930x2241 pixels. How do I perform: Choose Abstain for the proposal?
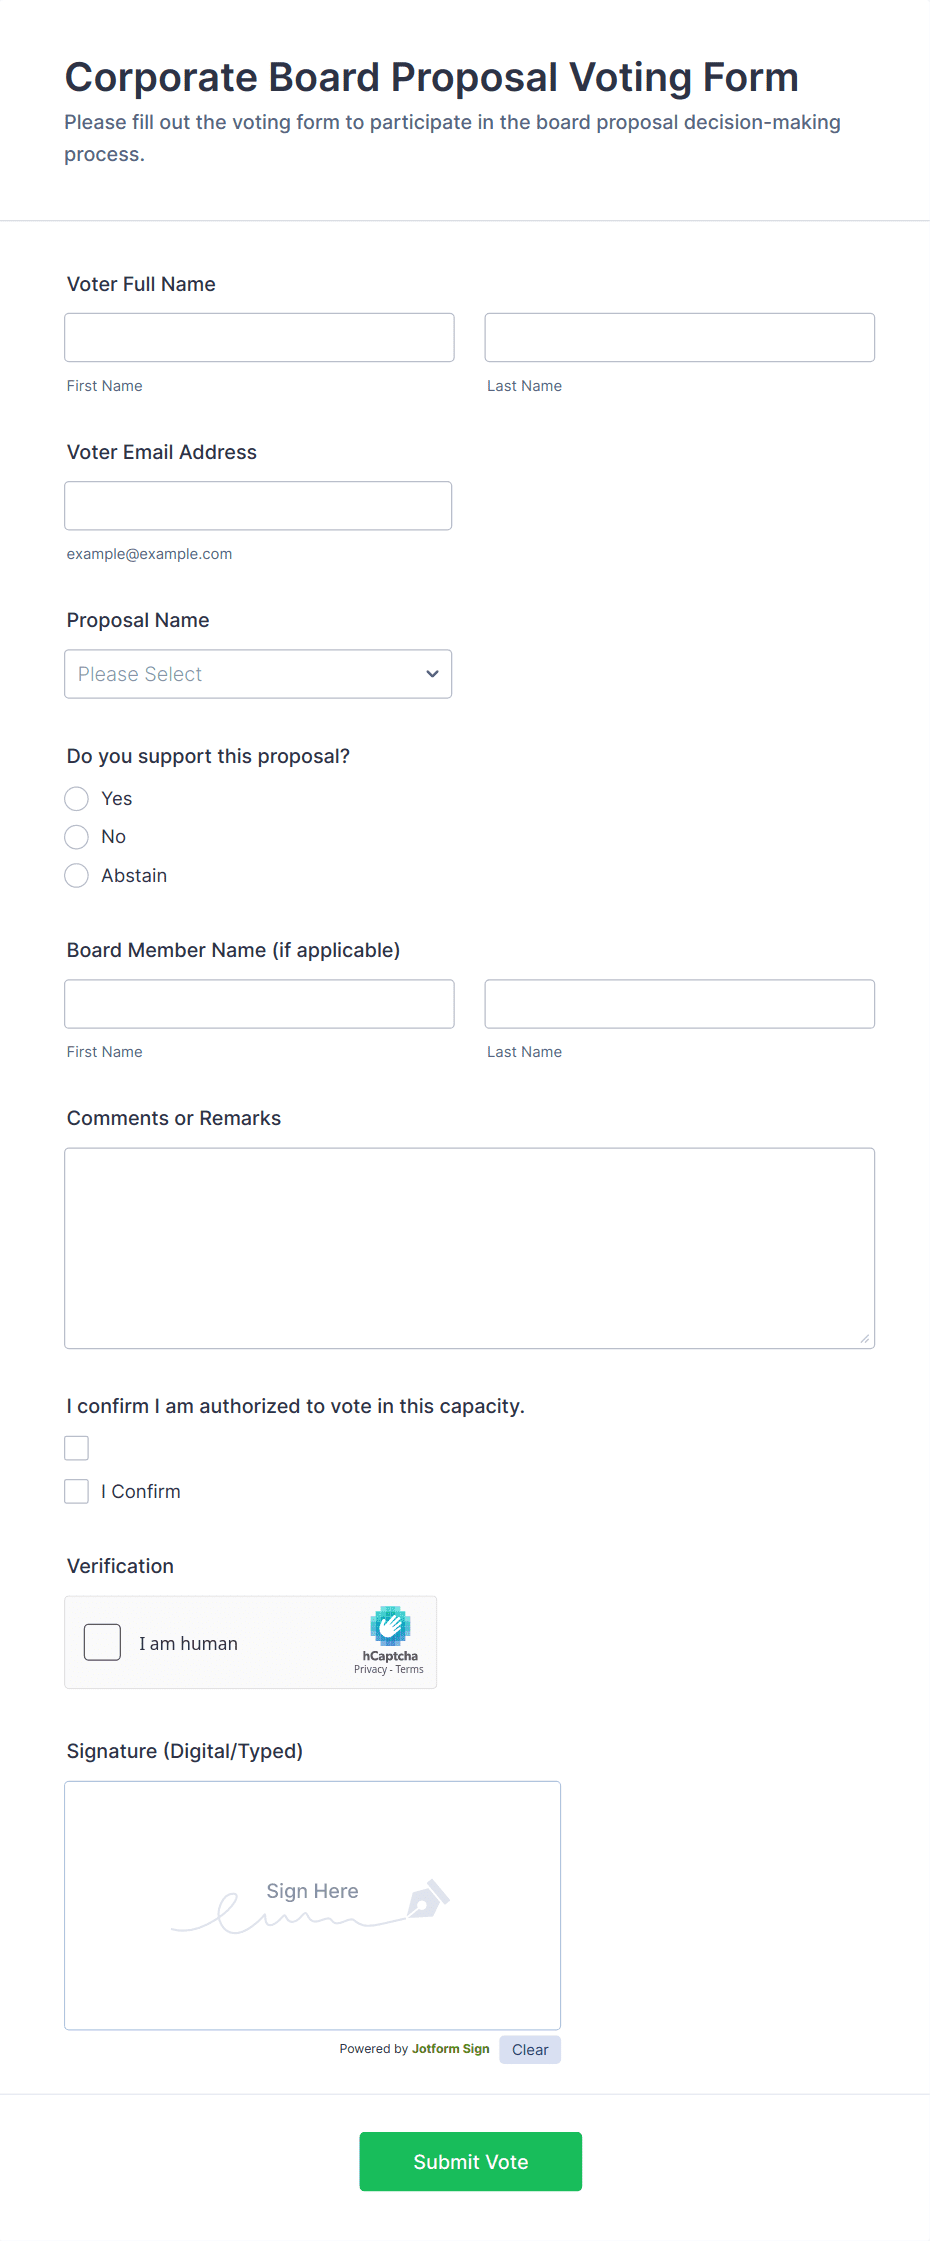pyautogui.click(x=77, y=875)
